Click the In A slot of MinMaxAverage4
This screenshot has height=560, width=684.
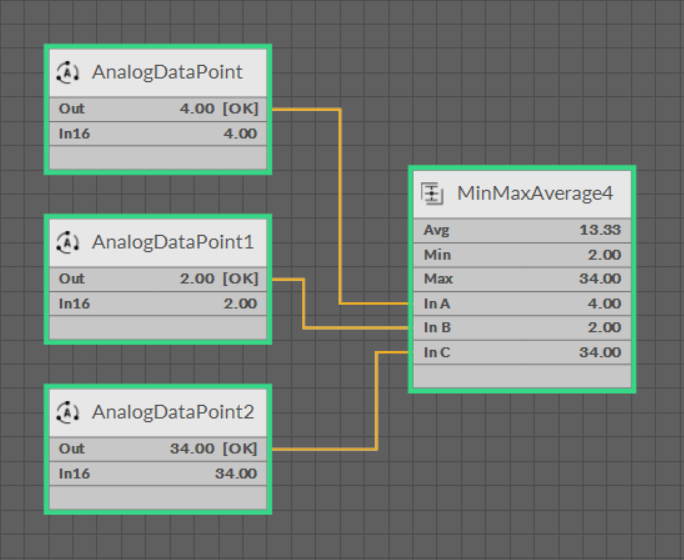point(521,303)
